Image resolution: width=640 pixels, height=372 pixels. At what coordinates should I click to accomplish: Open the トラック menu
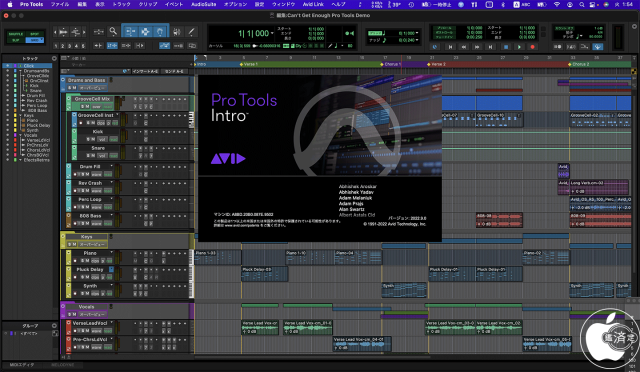(121, 4)
